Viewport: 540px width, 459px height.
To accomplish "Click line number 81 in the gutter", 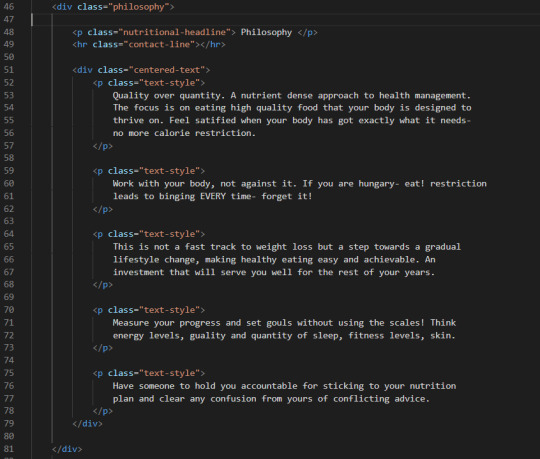I will tap(9, 449).
